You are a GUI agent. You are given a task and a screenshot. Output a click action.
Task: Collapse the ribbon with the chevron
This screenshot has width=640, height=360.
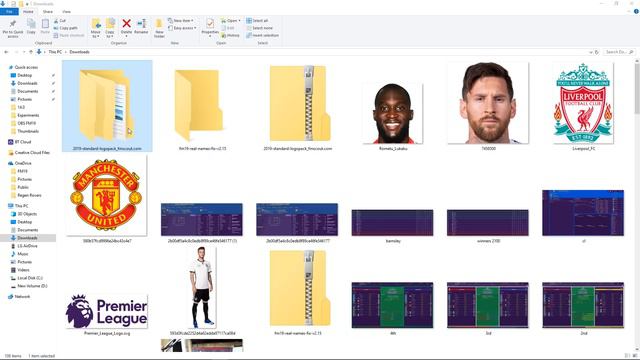coord(630,11)
